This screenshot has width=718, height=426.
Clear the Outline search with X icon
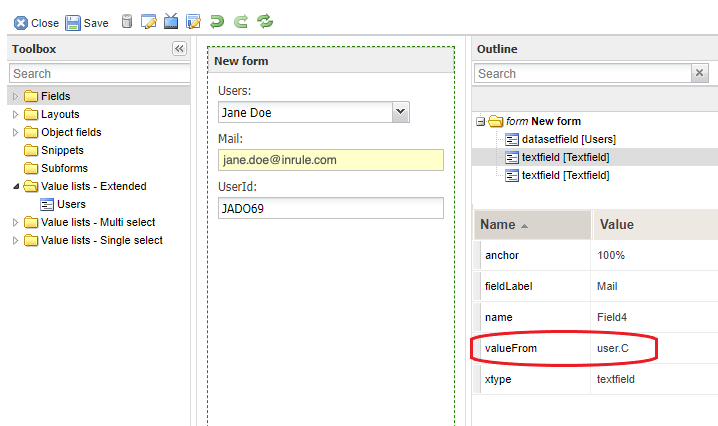click(x=699, y=73)
